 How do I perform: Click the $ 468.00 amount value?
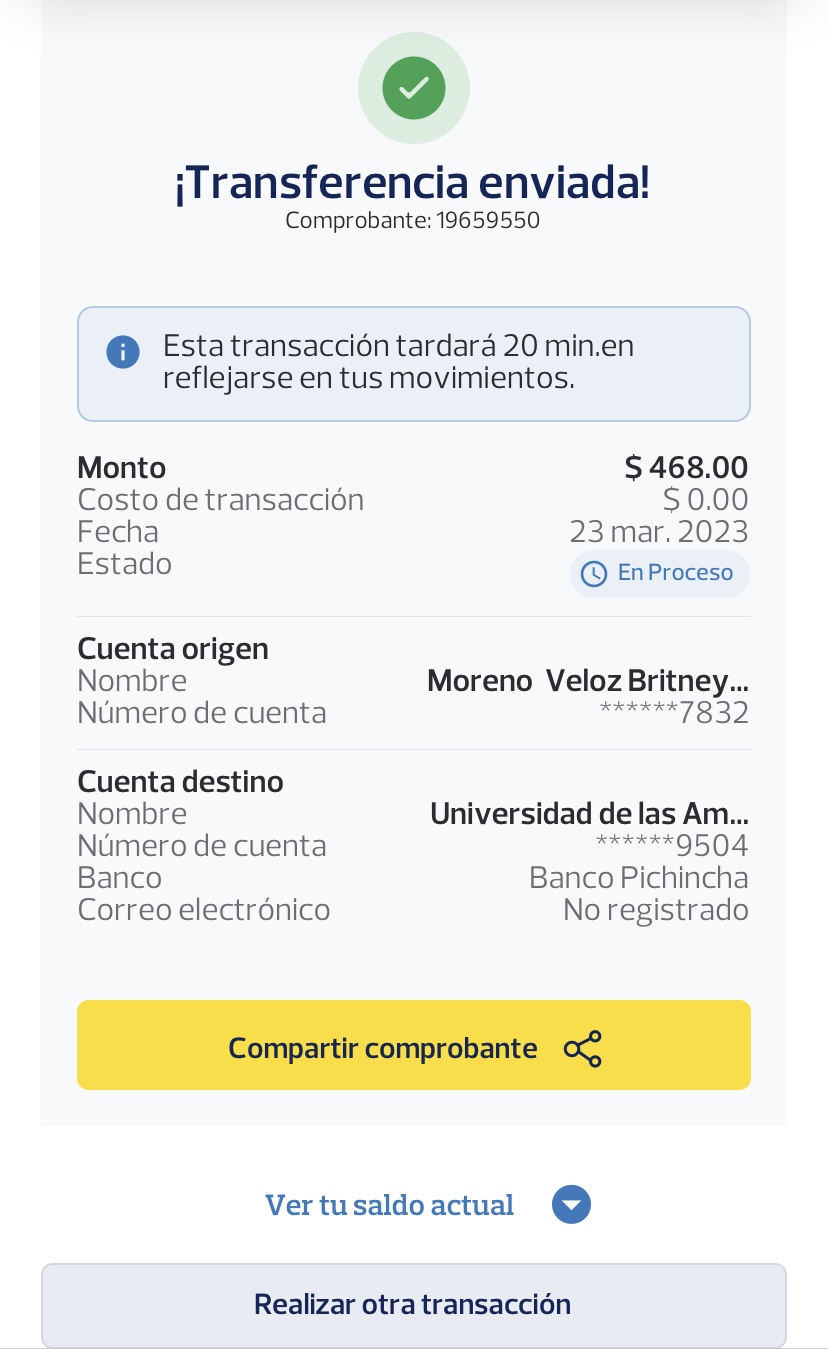click(x=686, y=467)
